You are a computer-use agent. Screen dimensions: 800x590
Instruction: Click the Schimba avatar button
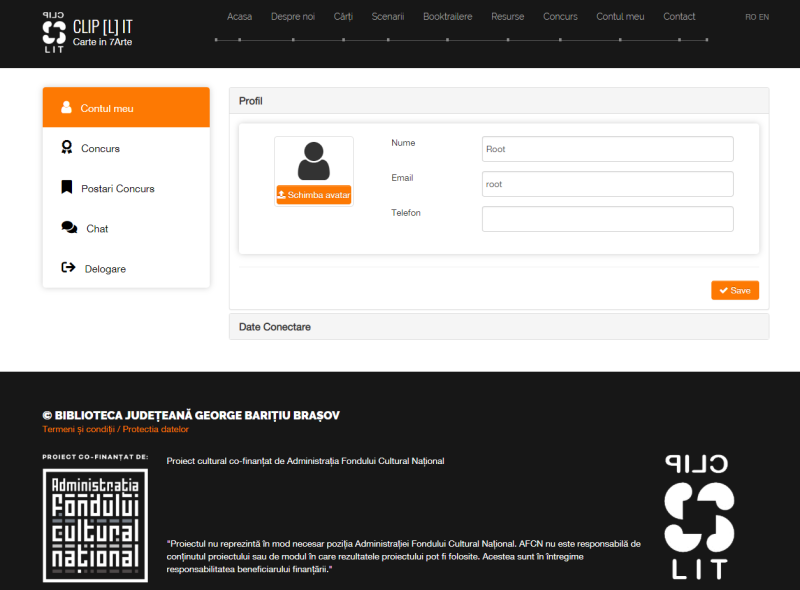click(313, 195)
